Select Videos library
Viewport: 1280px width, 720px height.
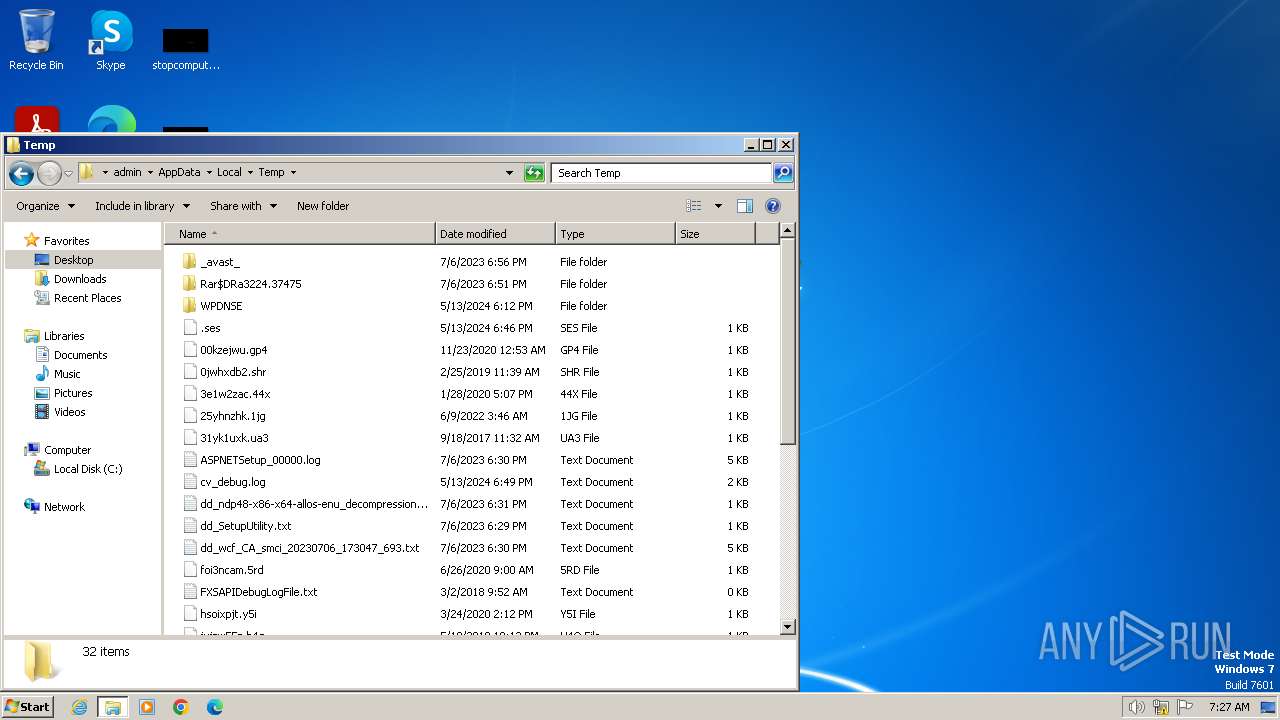[x=69, y=412]
